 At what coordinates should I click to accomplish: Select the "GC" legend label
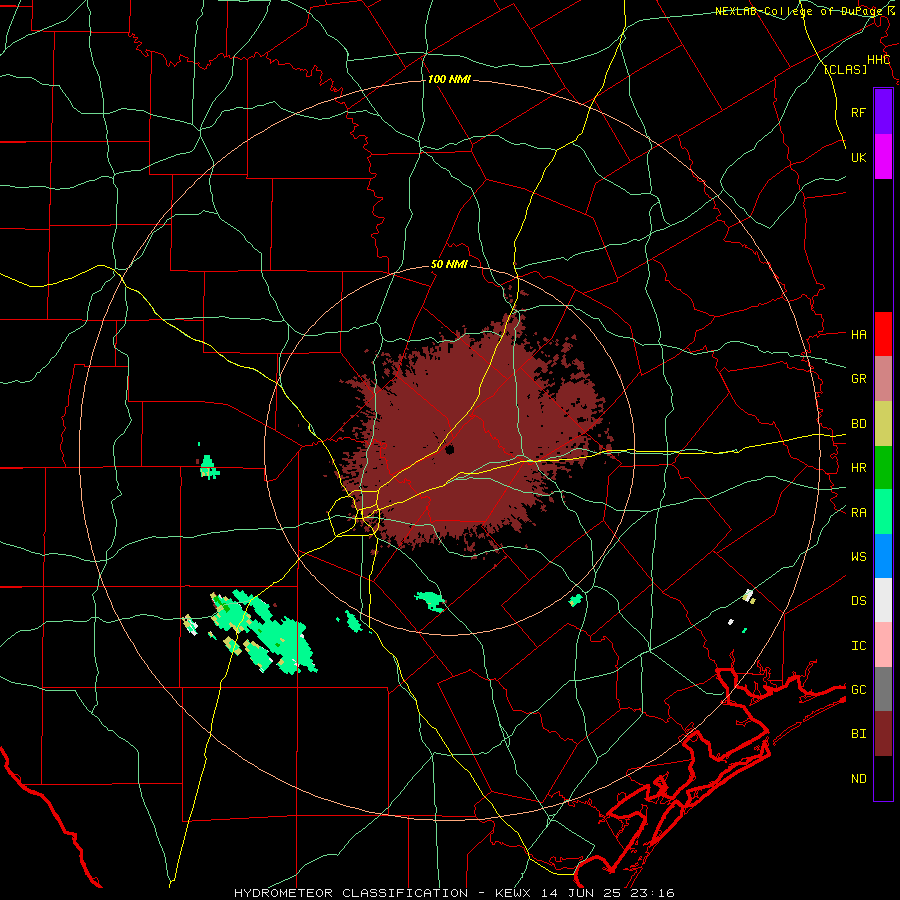coord(858,689)
